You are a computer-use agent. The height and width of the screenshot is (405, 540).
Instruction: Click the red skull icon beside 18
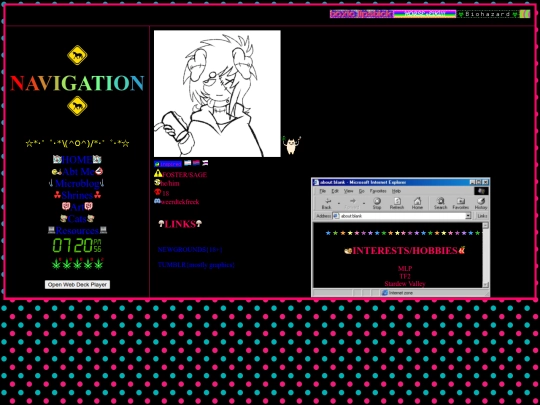[157, 192]
